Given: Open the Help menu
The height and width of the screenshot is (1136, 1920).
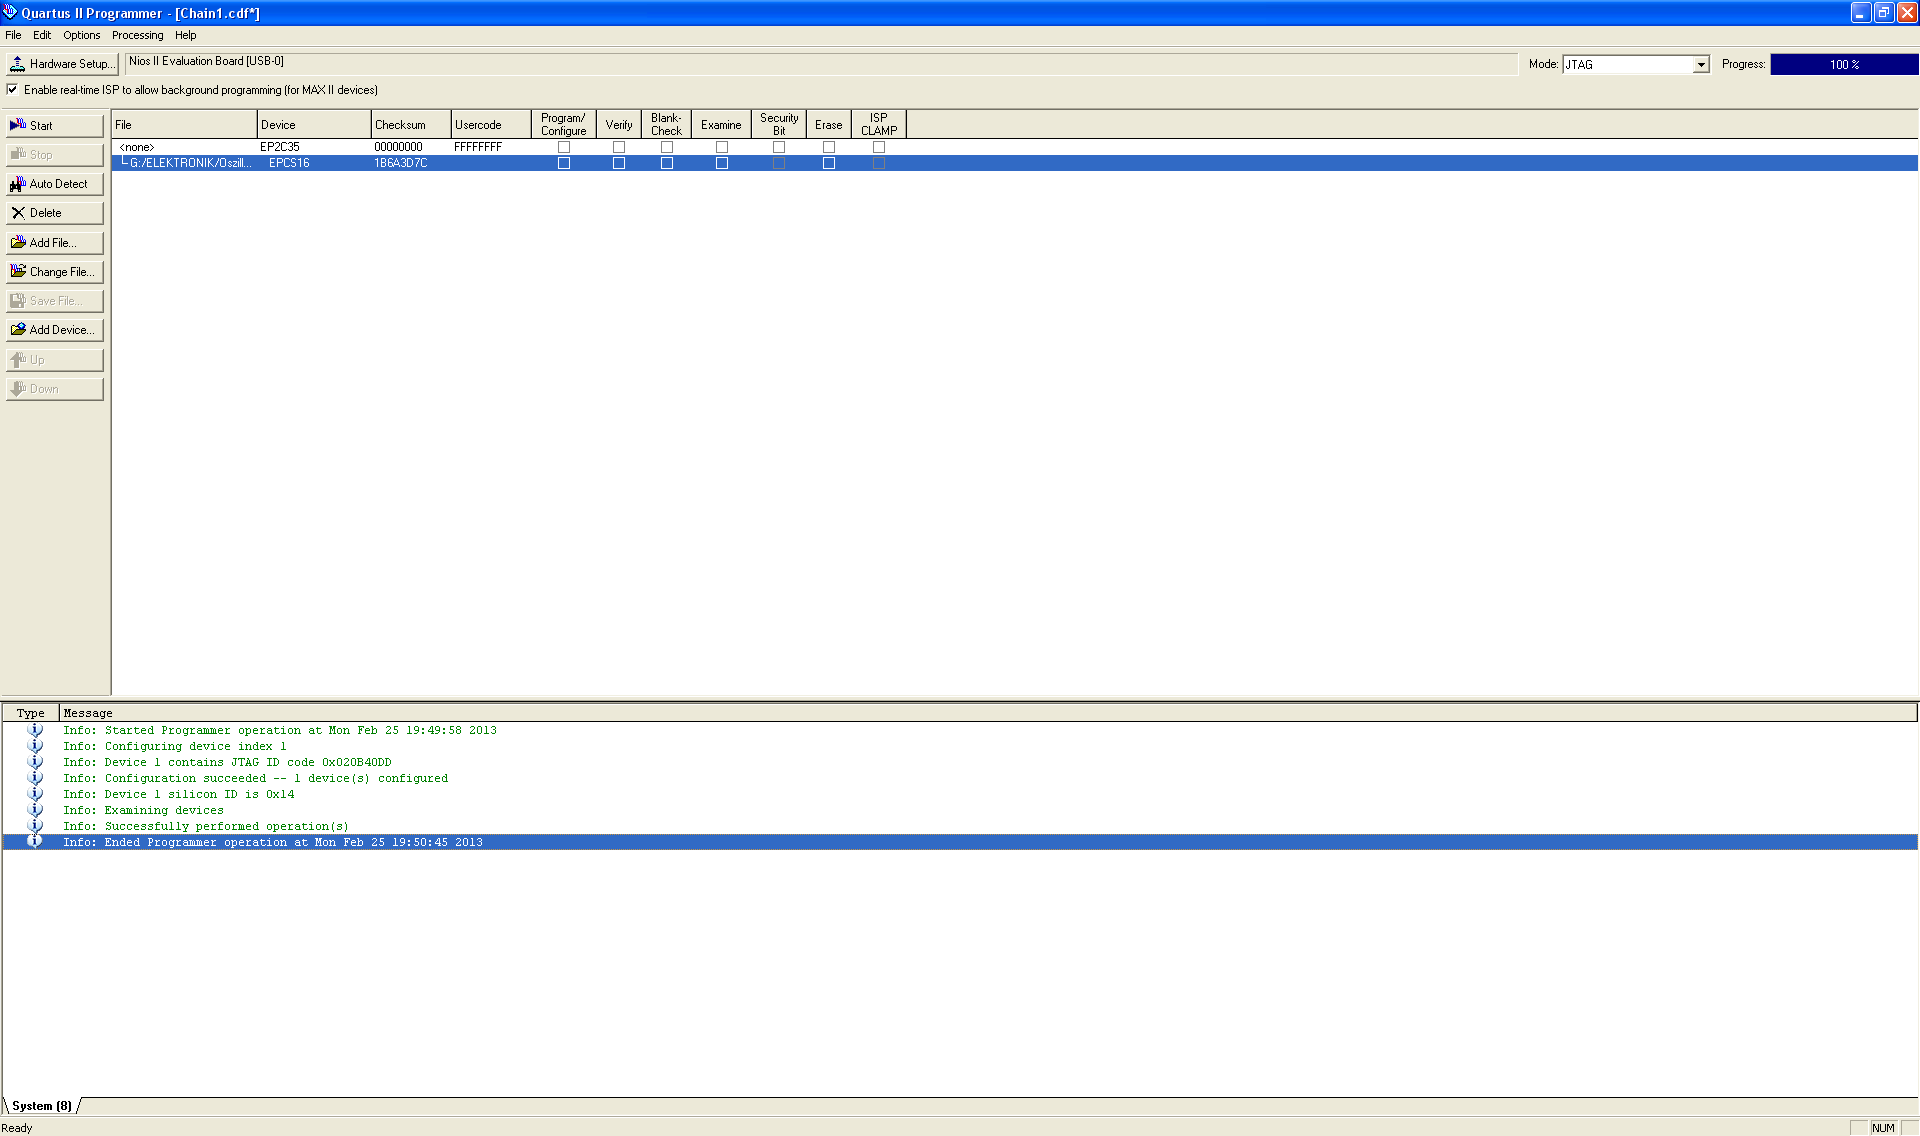Looking at the screenshot, I should tap(186, 35).
